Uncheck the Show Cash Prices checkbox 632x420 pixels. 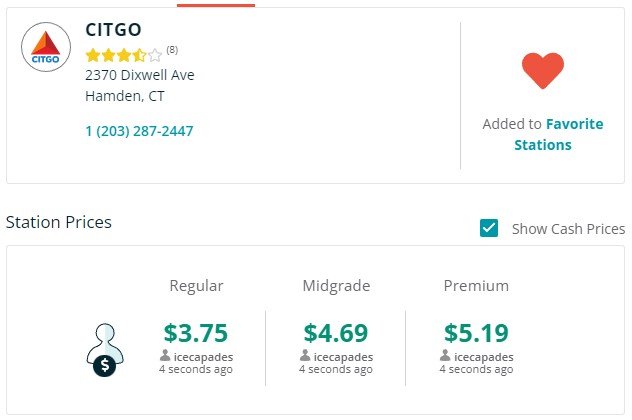489,228
